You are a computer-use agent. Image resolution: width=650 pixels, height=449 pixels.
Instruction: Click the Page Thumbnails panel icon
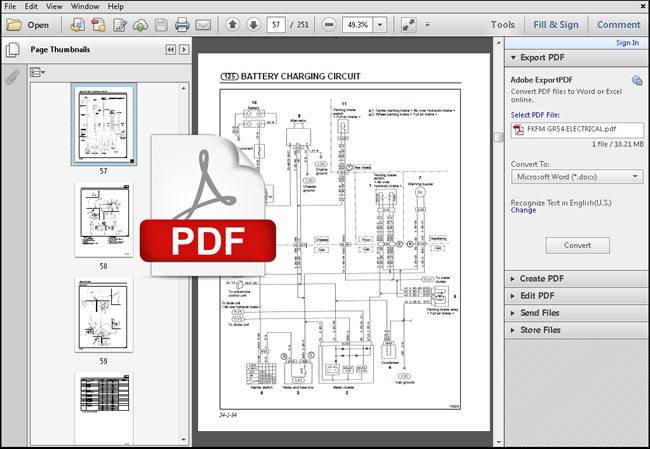13,50
